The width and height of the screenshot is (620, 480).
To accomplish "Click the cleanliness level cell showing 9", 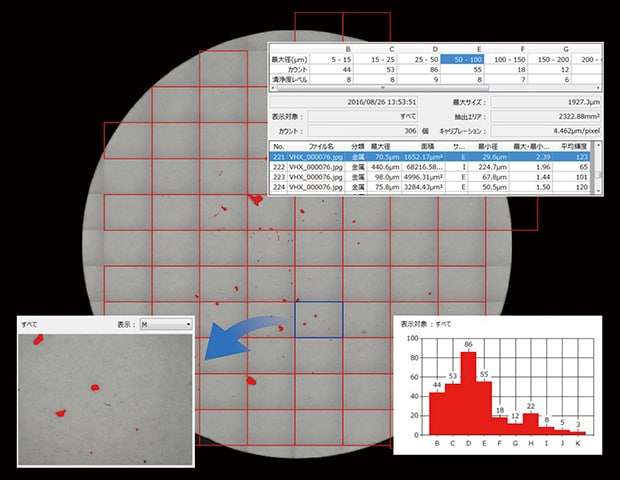I will point(418,79).
